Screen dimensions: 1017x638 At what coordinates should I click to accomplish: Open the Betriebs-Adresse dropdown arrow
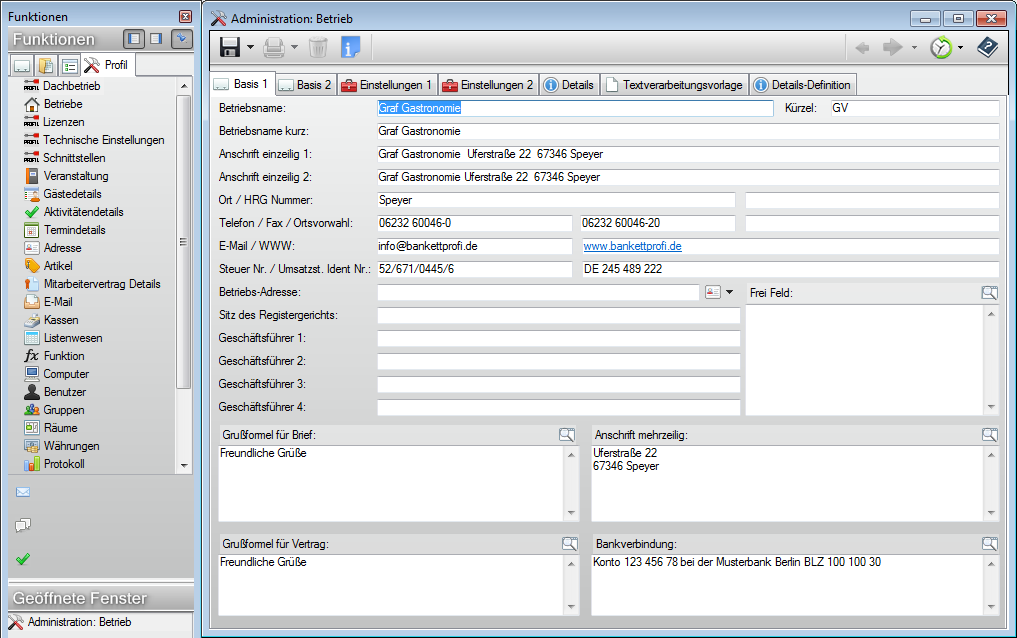pos(729,292)
